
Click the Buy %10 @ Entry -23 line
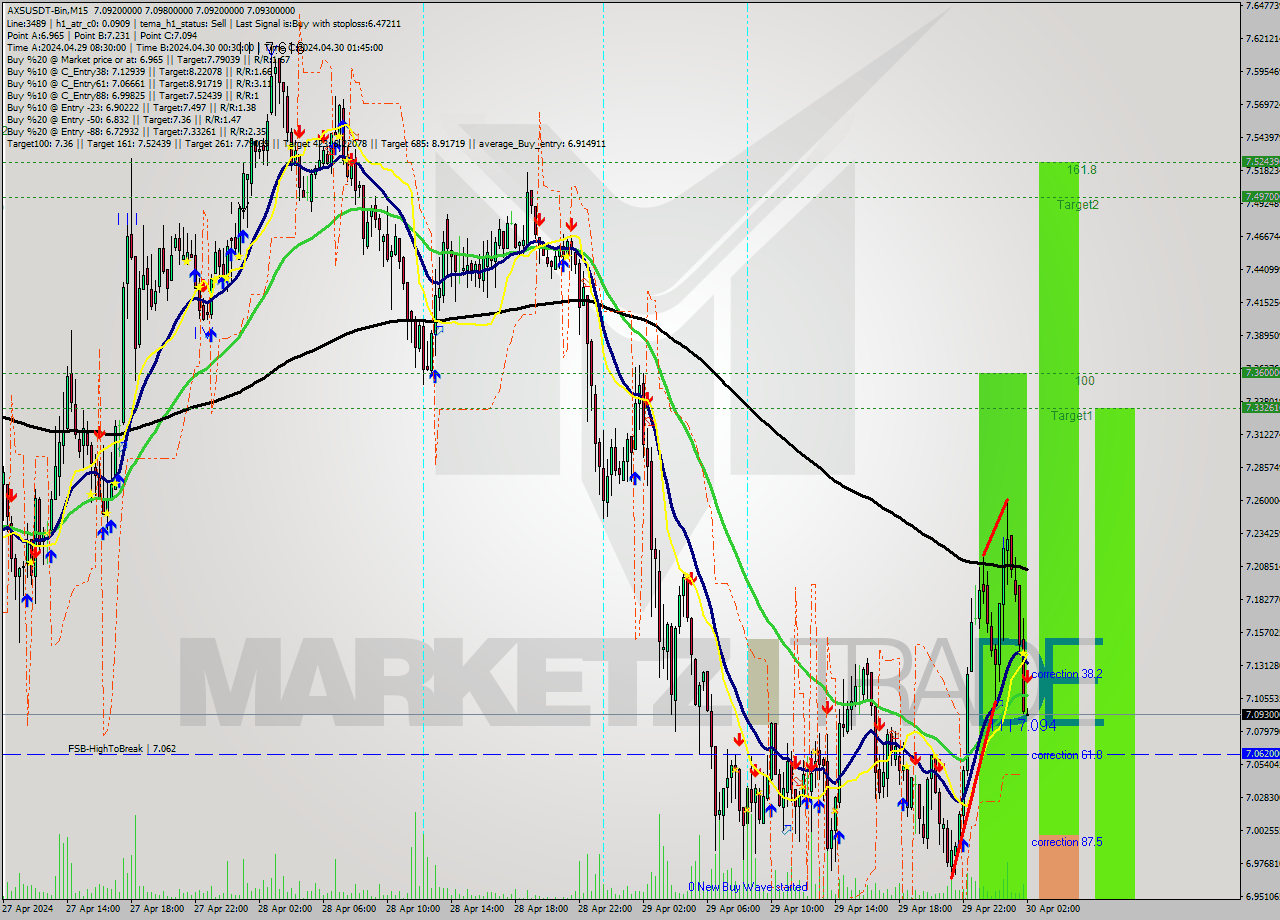click(x=131, y=108)
